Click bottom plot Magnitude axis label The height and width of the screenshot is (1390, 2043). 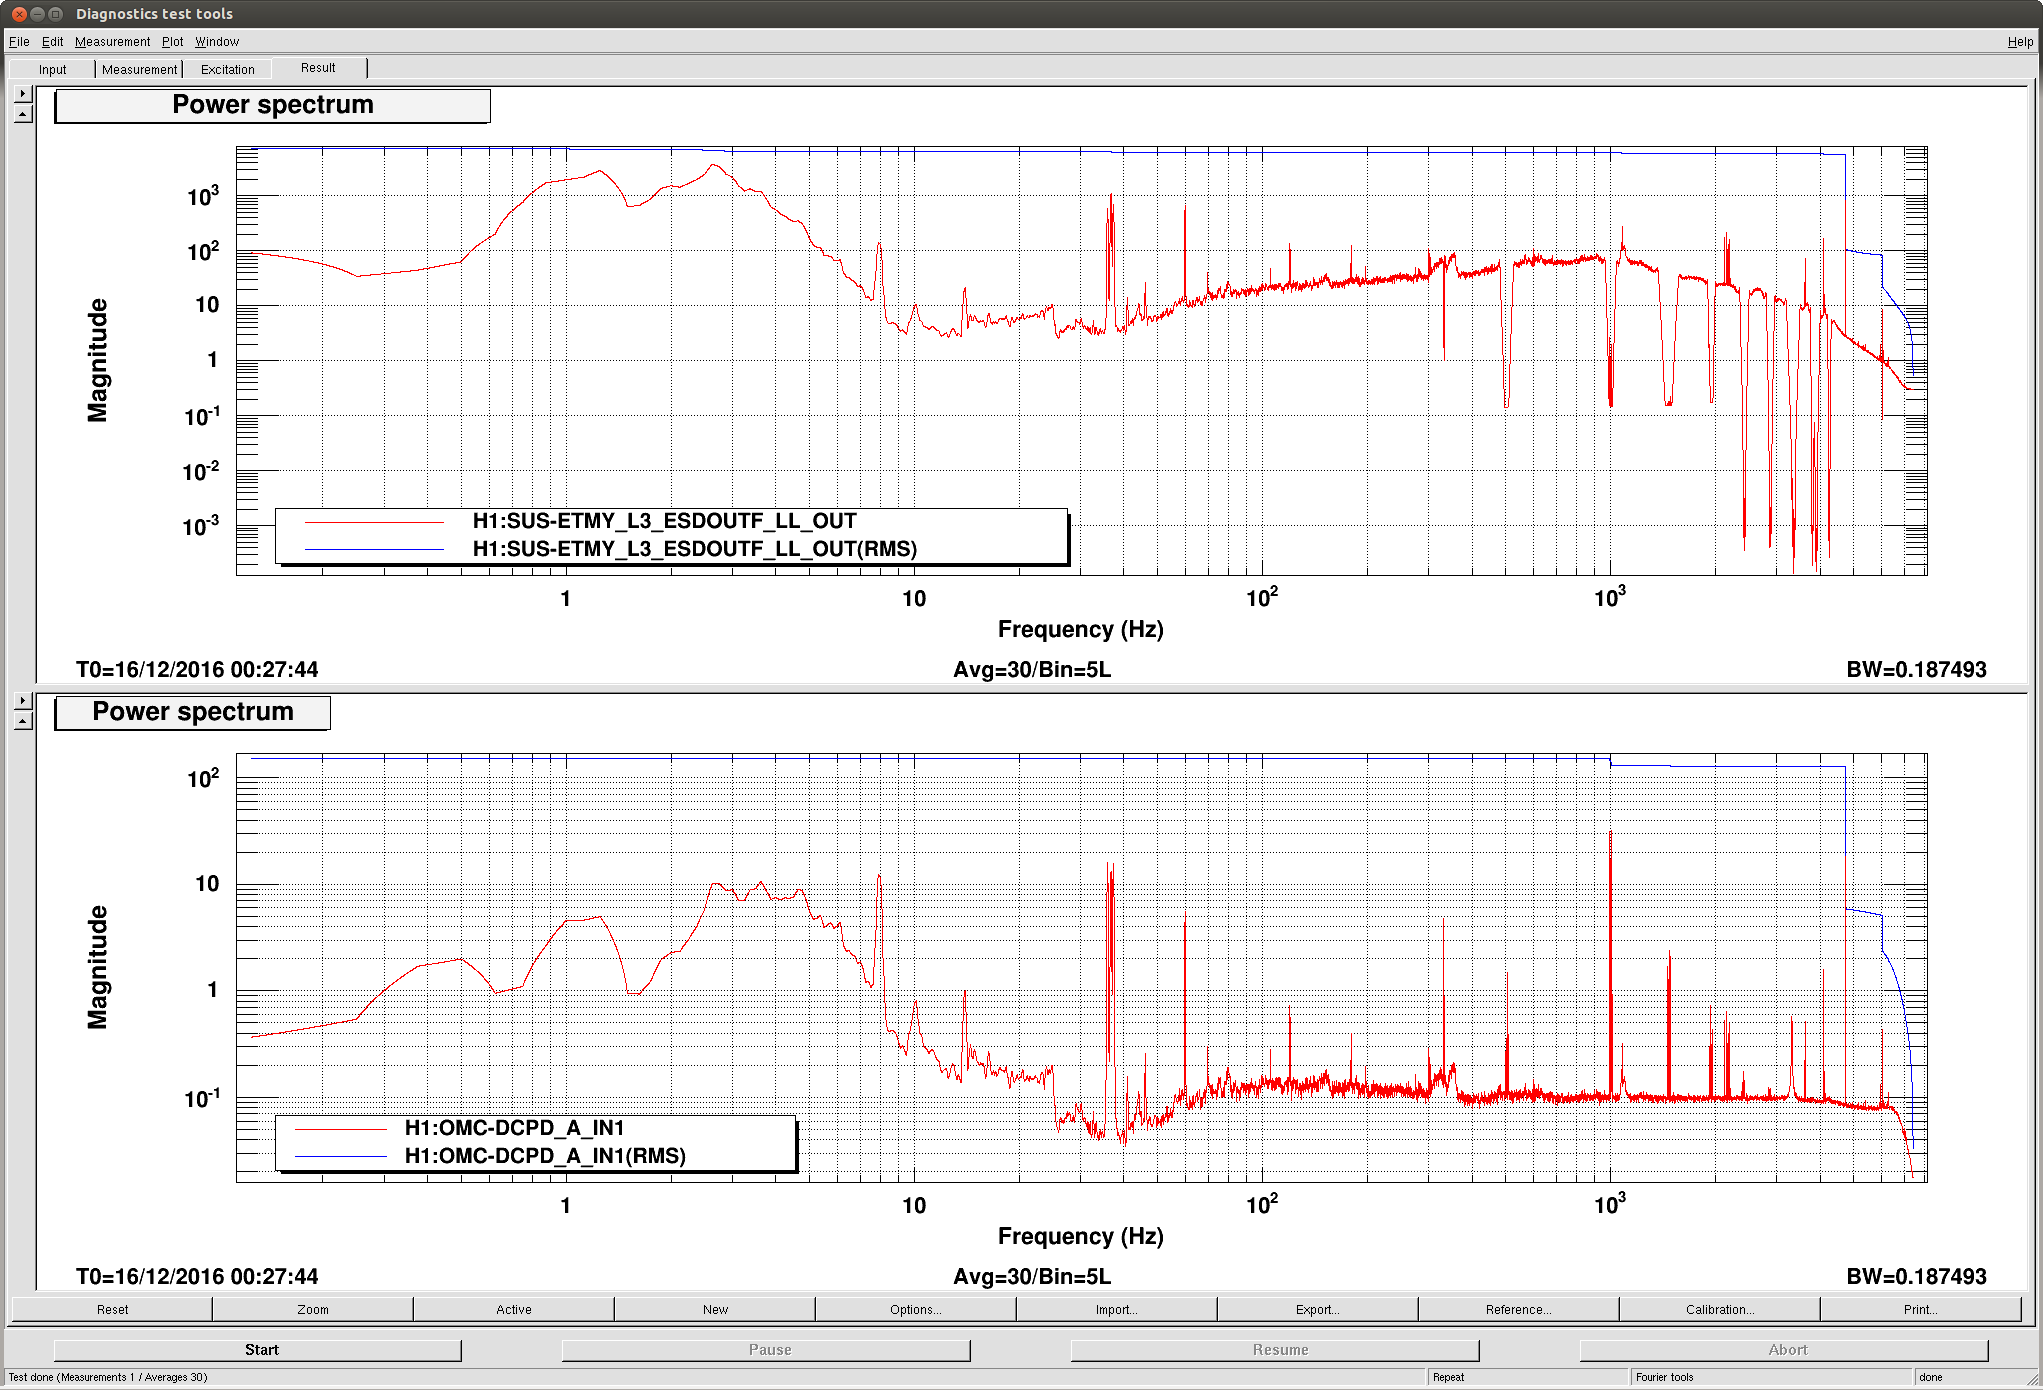click(97, 967)
